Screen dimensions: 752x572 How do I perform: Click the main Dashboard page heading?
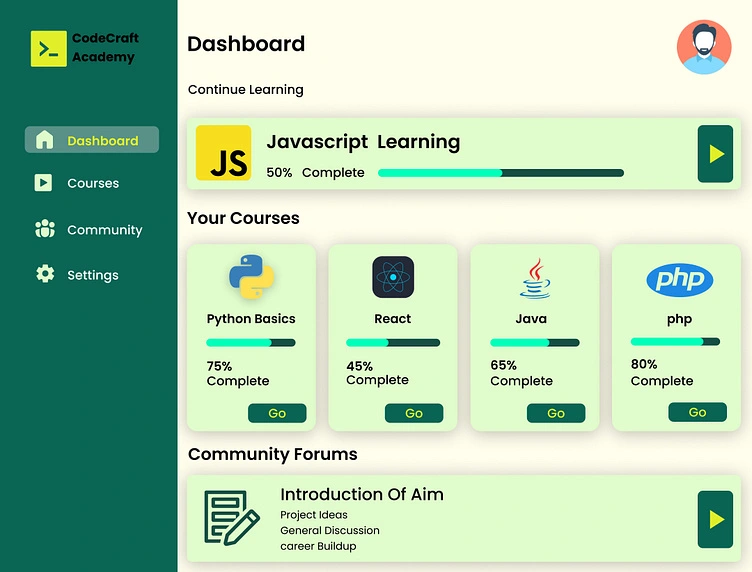(x=246, y=44)
